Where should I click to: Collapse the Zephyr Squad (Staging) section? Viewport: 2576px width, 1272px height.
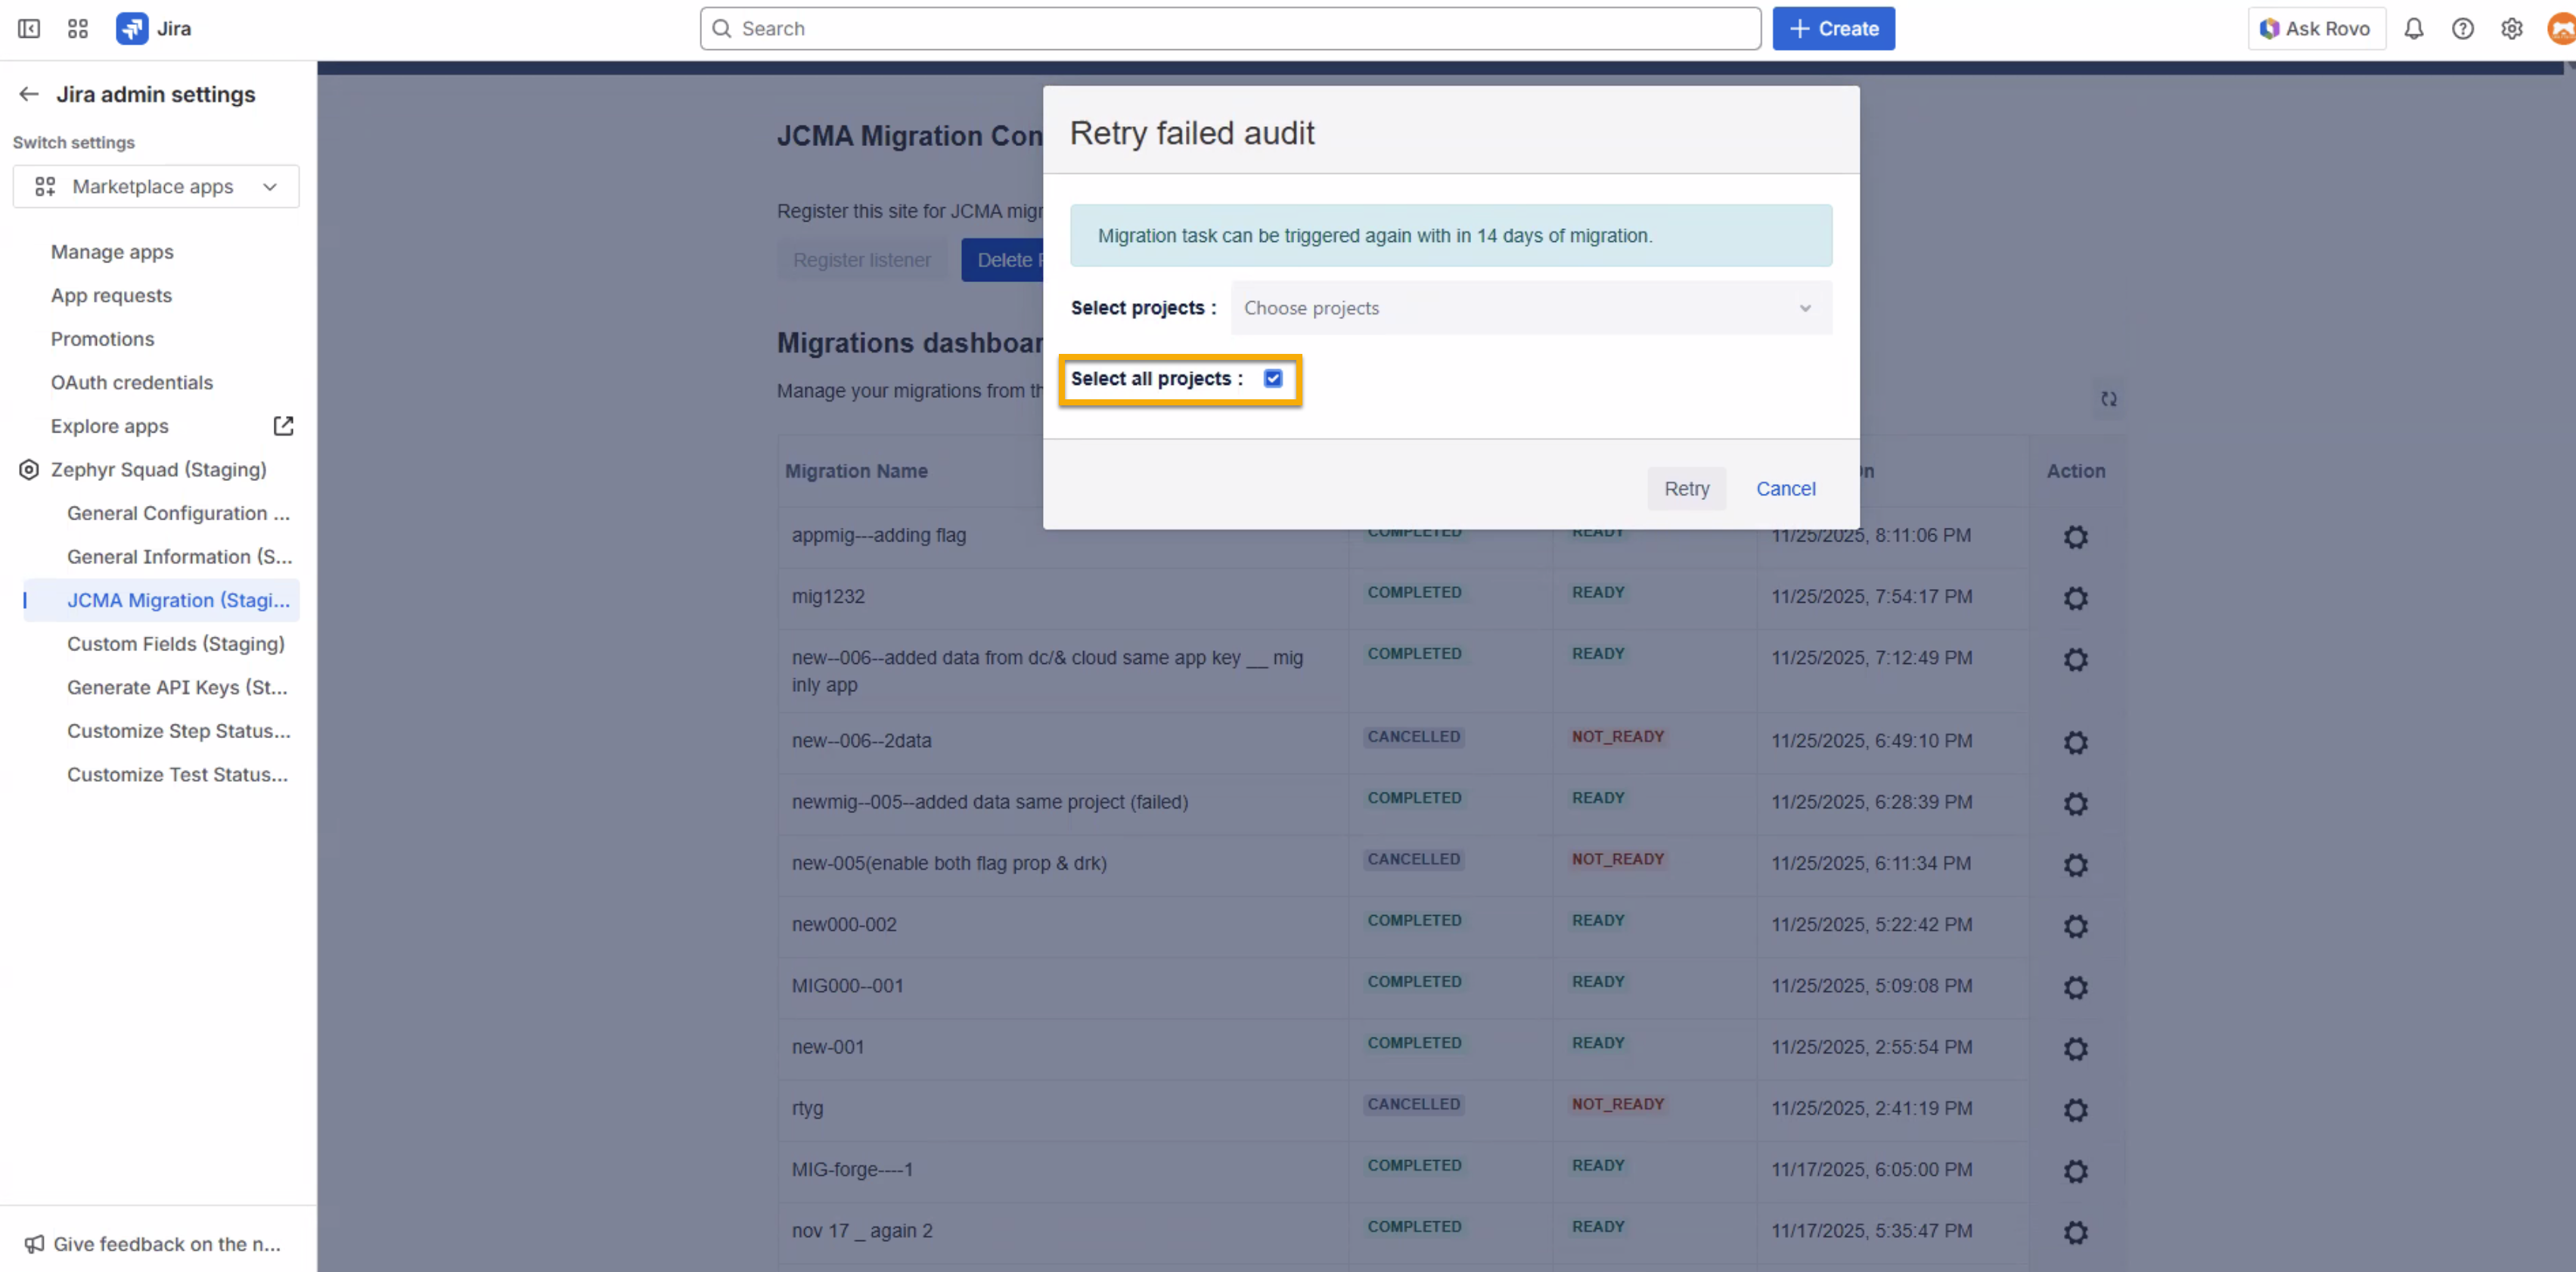(158, 470)
